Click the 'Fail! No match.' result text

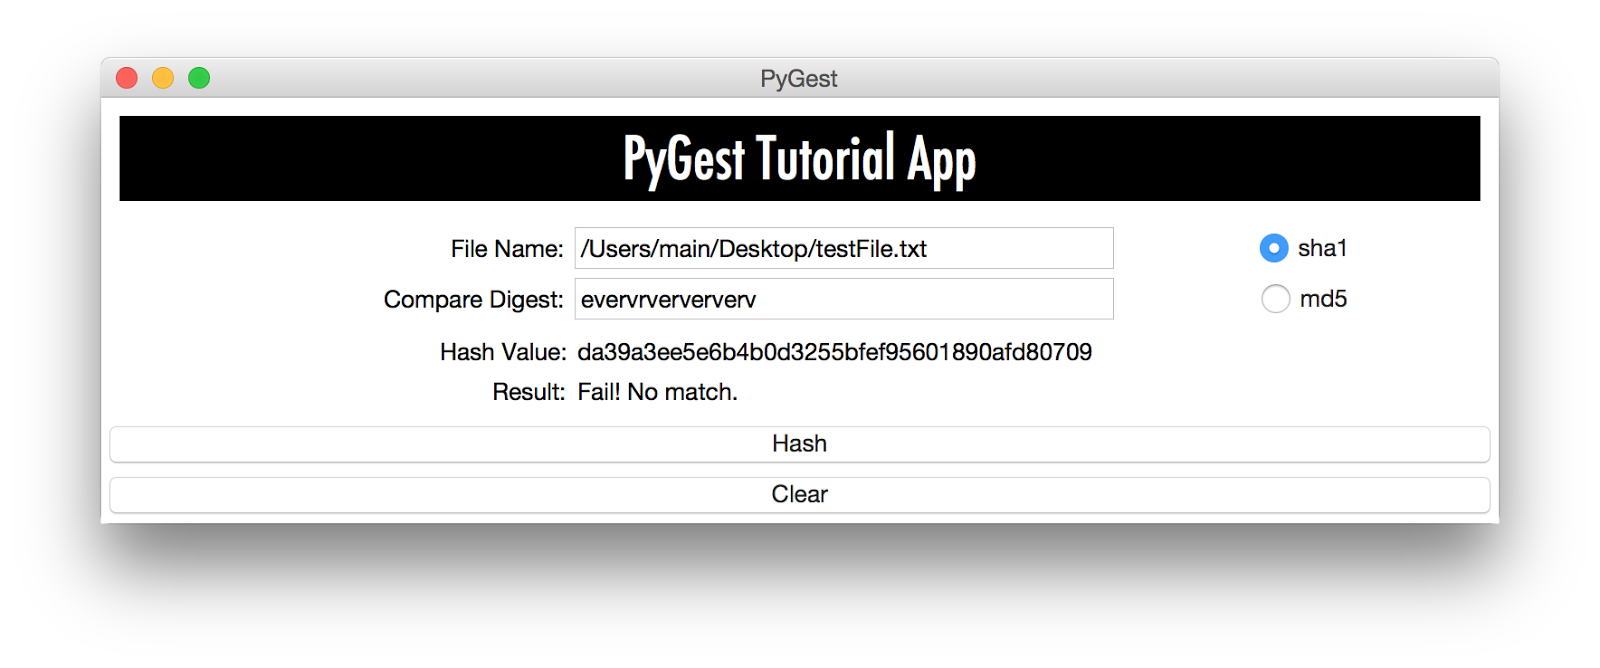coord(657,392)
